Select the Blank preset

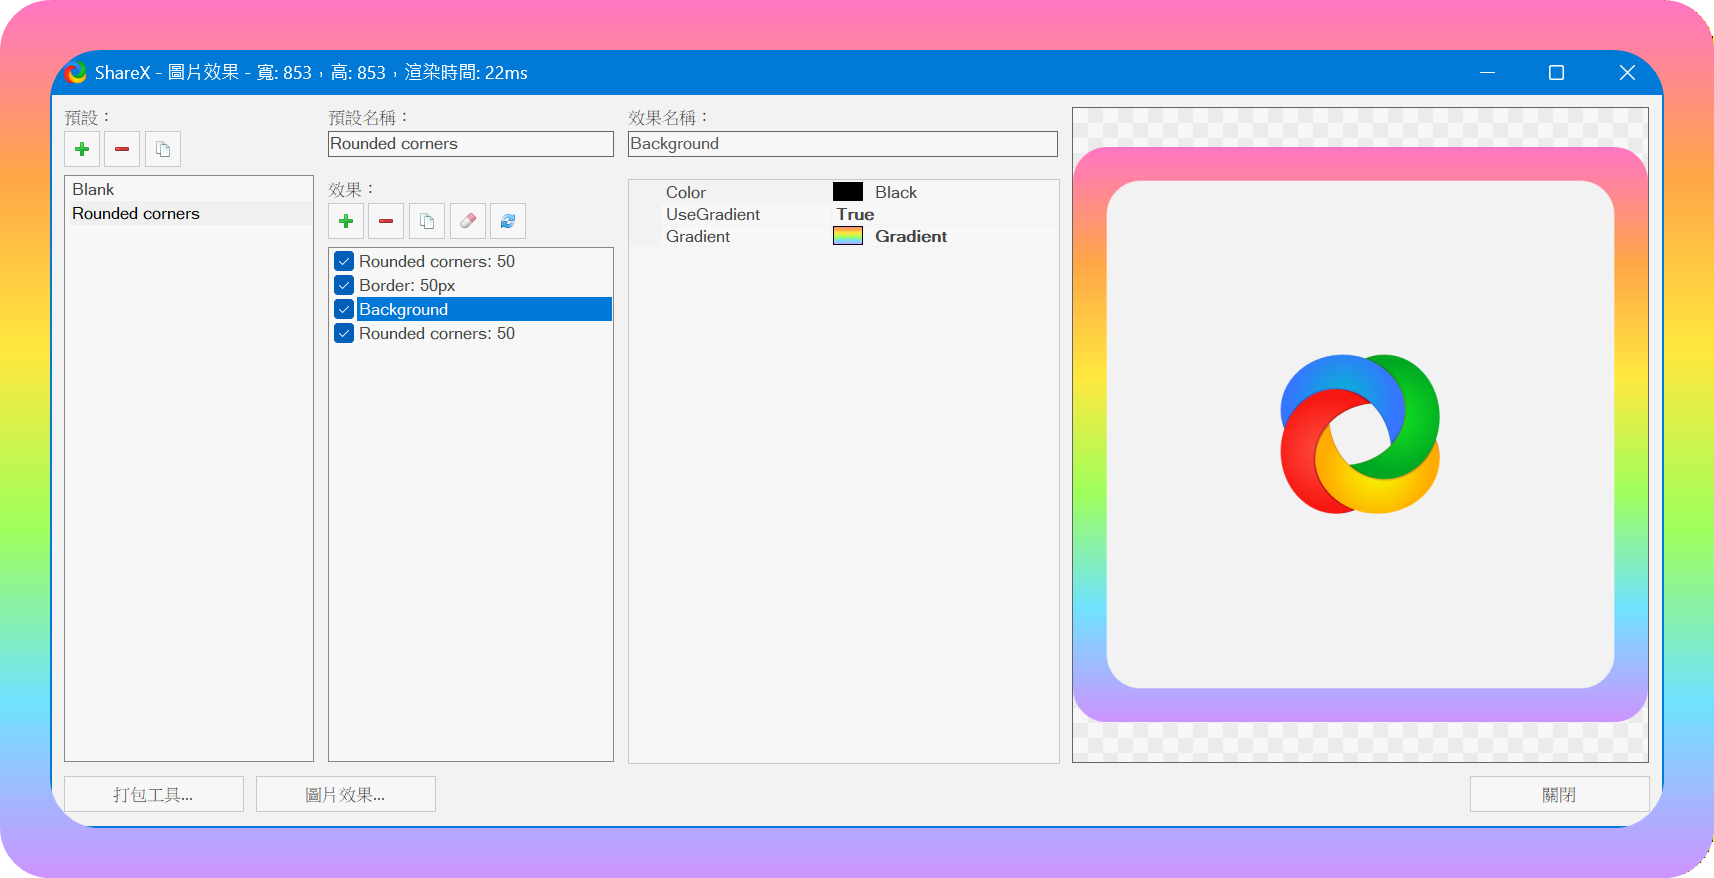coord(189,189)
